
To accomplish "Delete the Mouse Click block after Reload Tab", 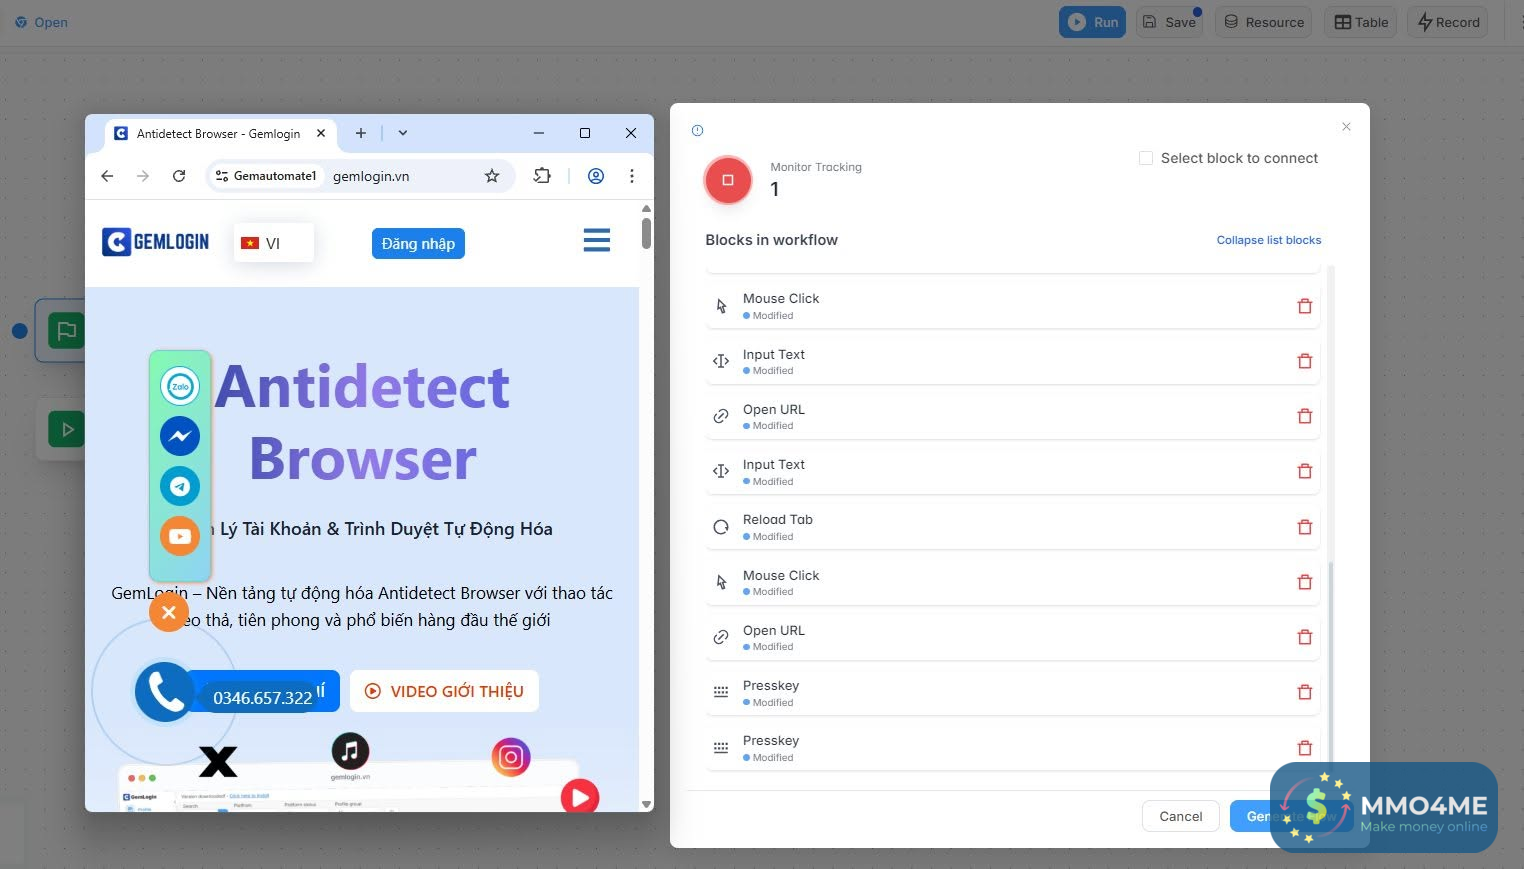I will click(1304, 582).
